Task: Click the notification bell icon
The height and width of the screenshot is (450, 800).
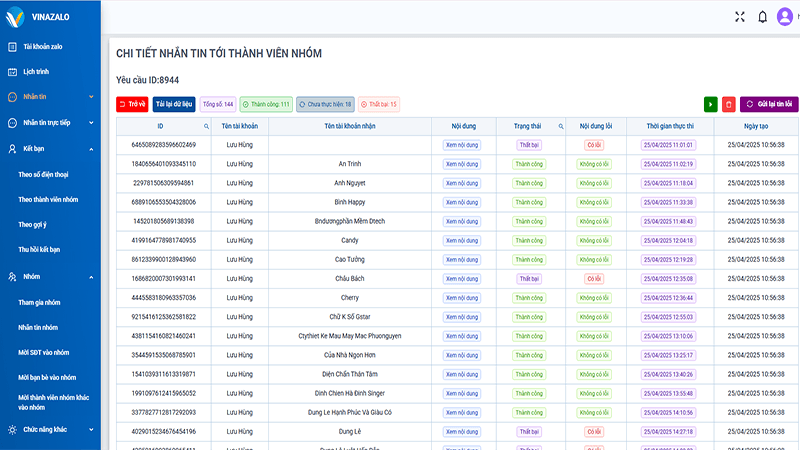Action: coord(762,17)
